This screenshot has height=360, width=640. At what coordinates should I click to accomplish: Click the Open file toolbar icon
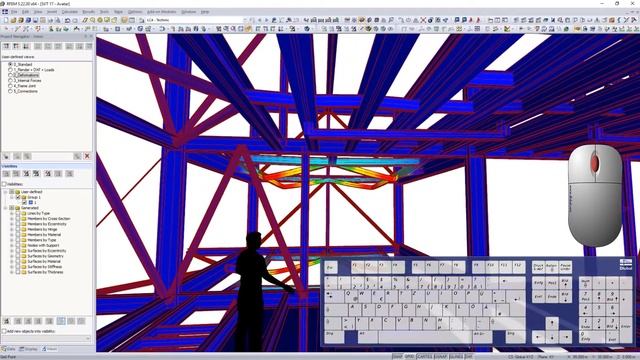[13, 20]
